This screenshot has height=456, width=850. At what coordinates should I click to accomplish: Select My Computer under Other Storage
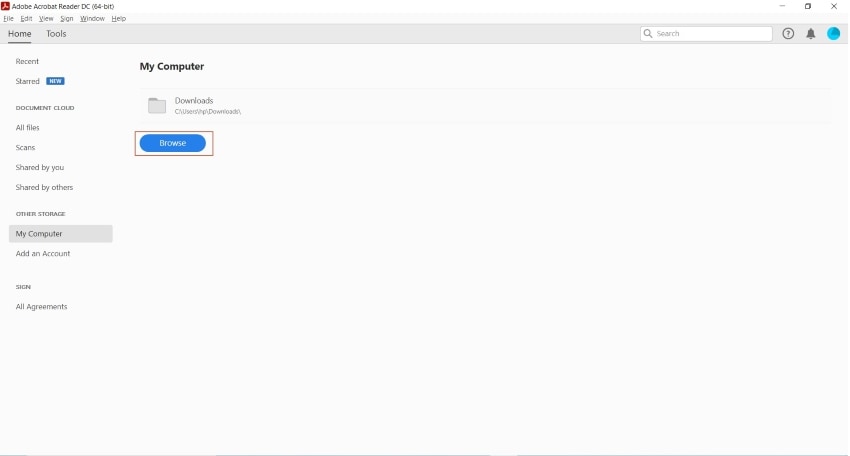point(61,234)
